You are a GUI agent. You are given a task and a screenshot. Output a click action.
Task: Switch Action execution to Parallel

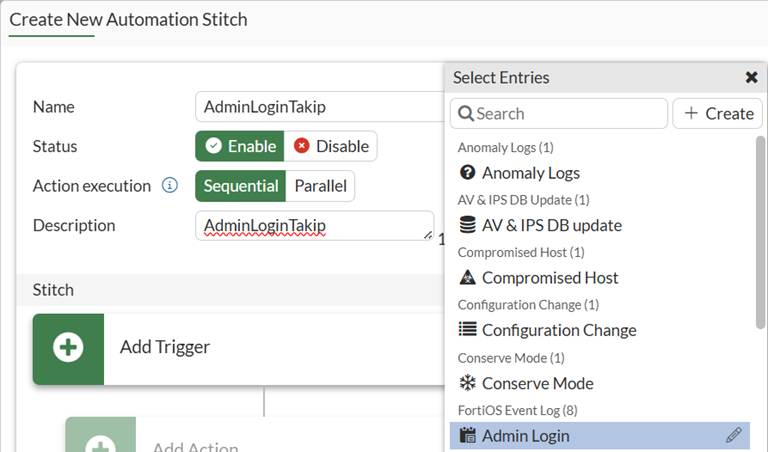(x=320, y=186)
